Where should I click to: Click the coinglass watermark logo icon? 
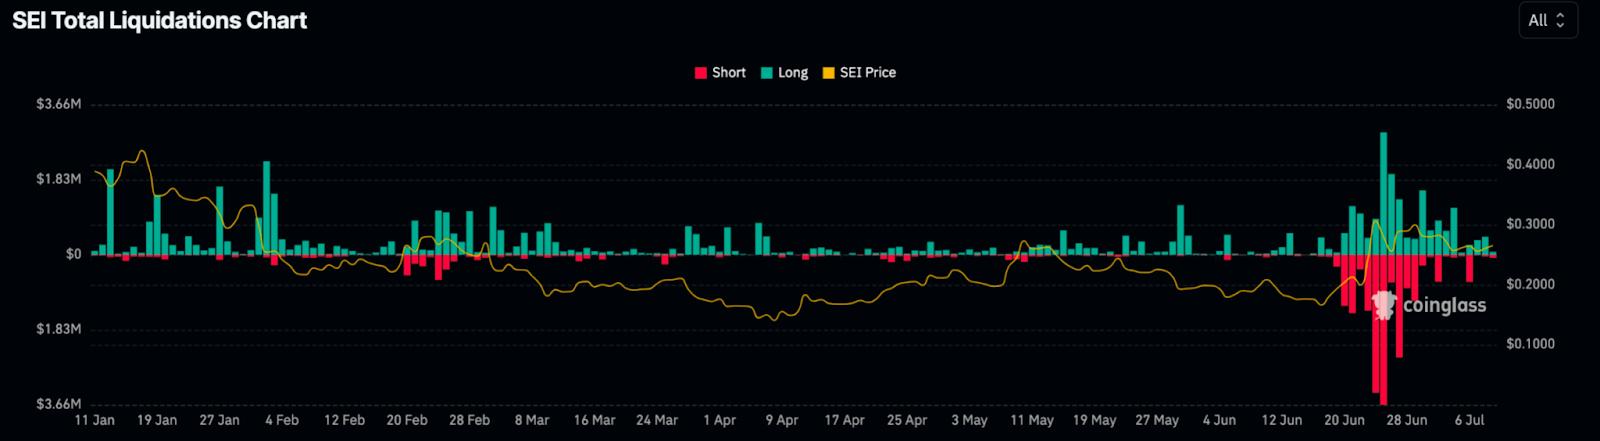tap(1384, 304)
